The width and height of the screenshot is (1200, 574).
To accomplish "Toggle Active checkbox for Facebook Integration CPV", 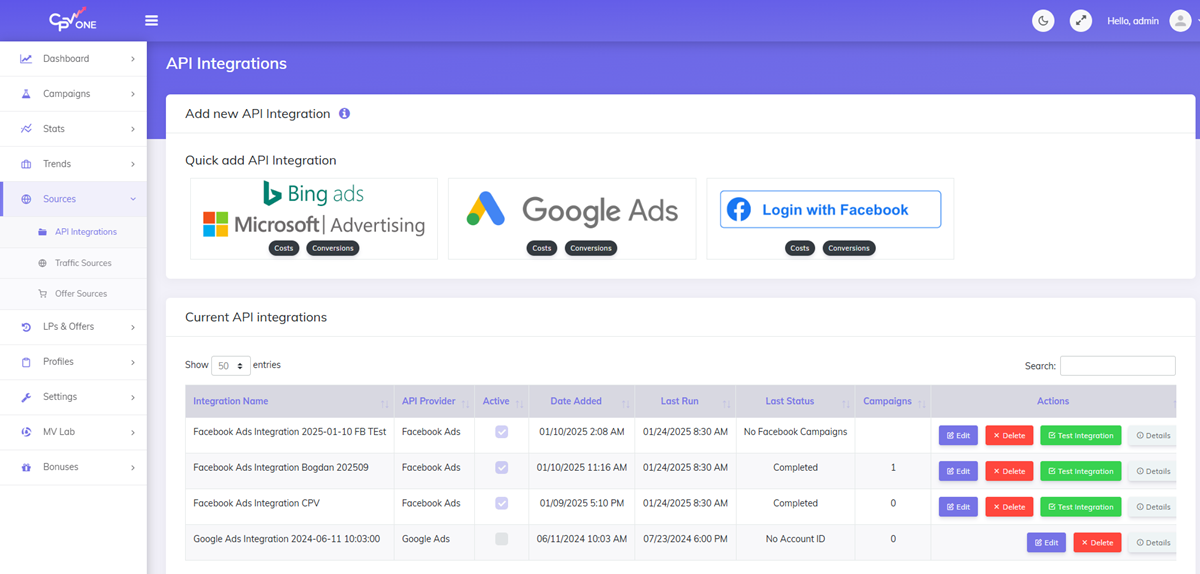I will click(502, 503).
